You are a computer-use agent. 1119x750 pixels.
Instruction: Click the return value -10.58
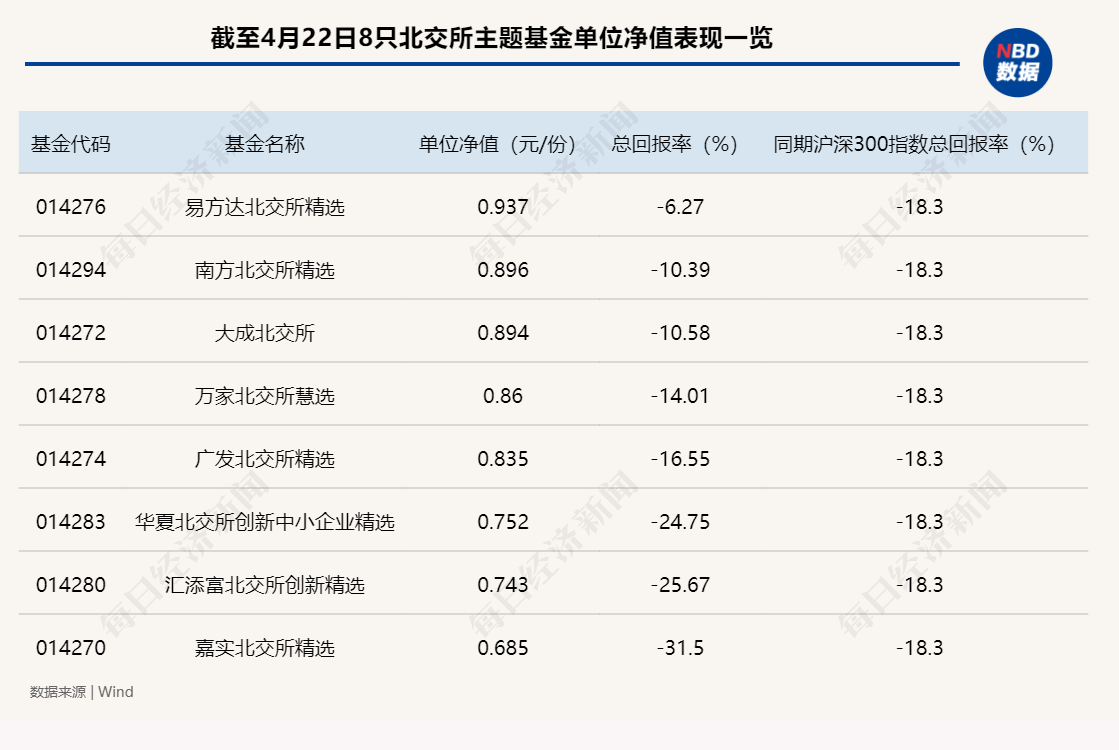[x=680, y=333]
